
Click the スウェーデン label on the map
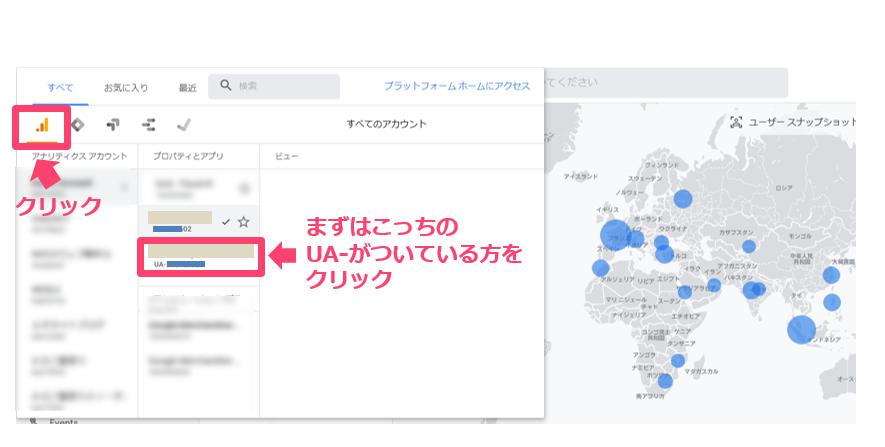645,178
